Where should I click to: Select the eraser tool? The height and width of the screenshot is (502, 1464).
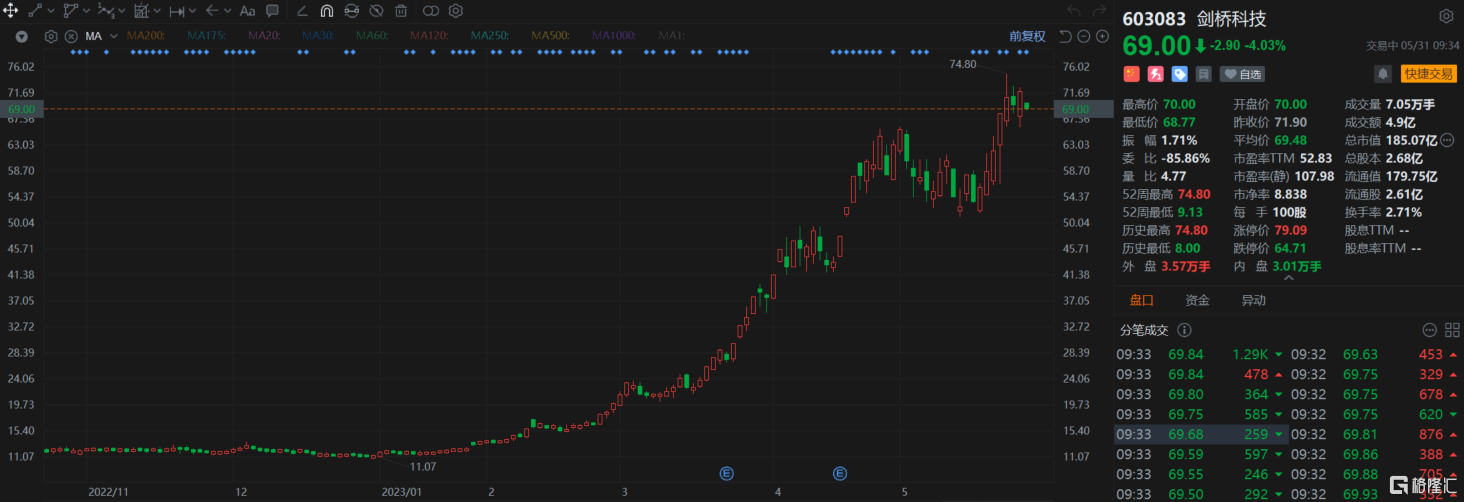point(302,11)
